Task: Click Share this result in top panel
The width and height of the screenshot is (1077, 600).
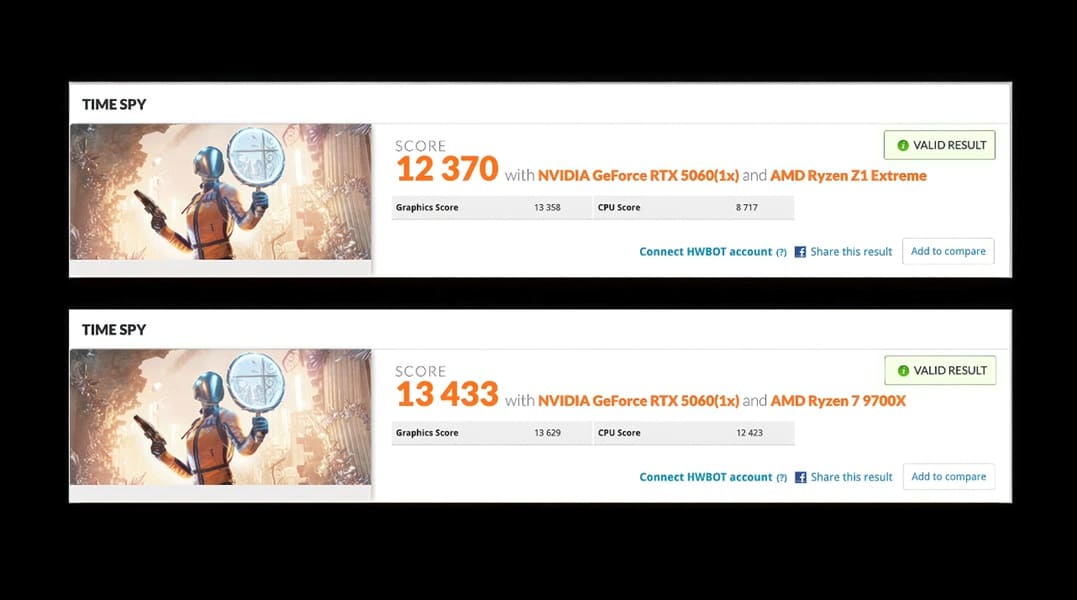Action: (x=851, y=252)
